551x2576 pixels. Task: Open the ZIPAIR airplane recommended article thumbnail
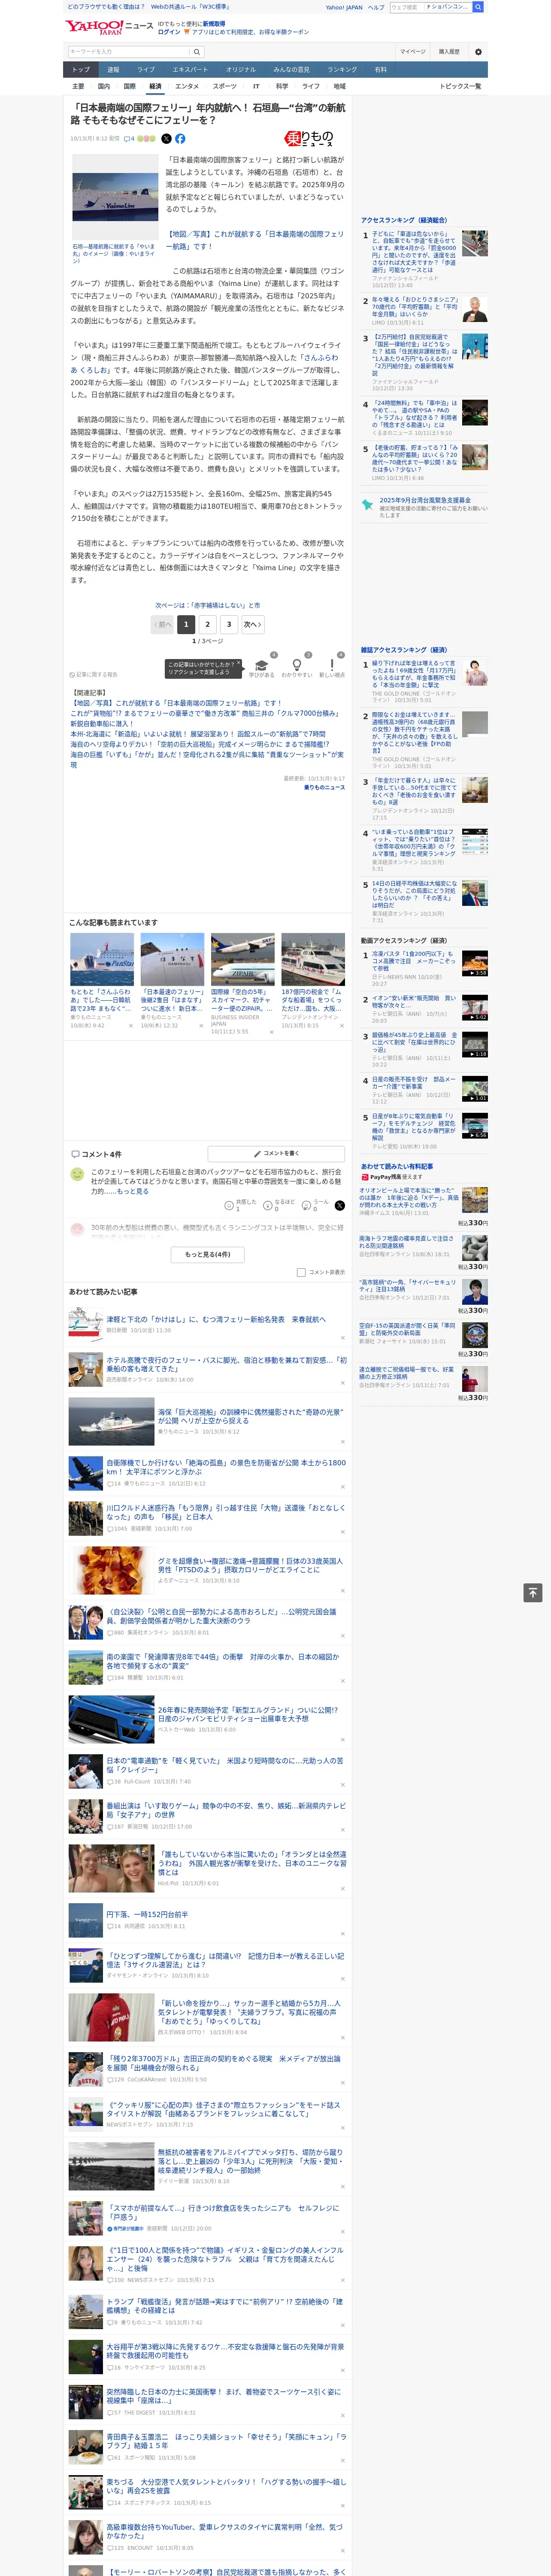(242, 960)
